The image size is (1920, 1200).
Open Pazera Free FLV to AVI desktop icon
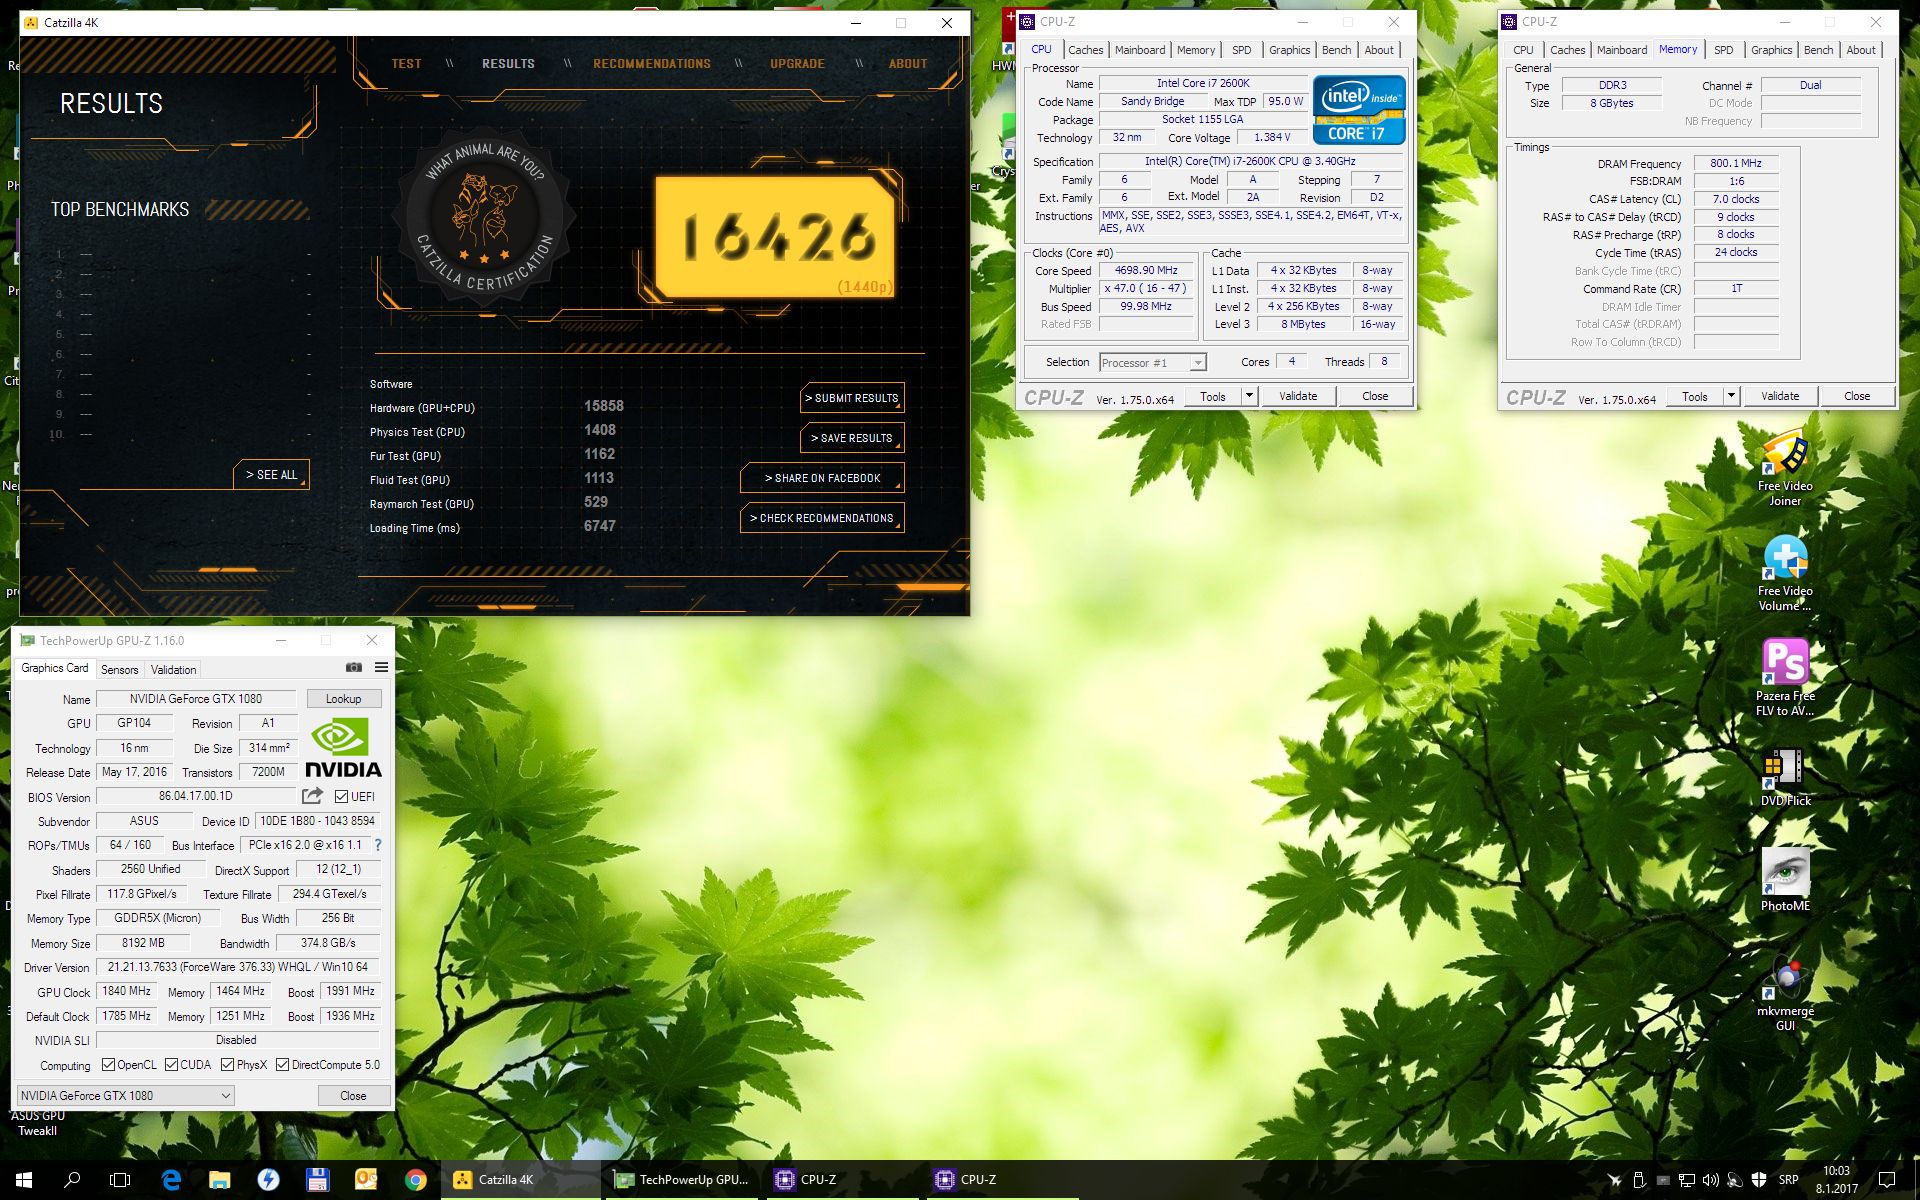click(x=1785, y=678)
